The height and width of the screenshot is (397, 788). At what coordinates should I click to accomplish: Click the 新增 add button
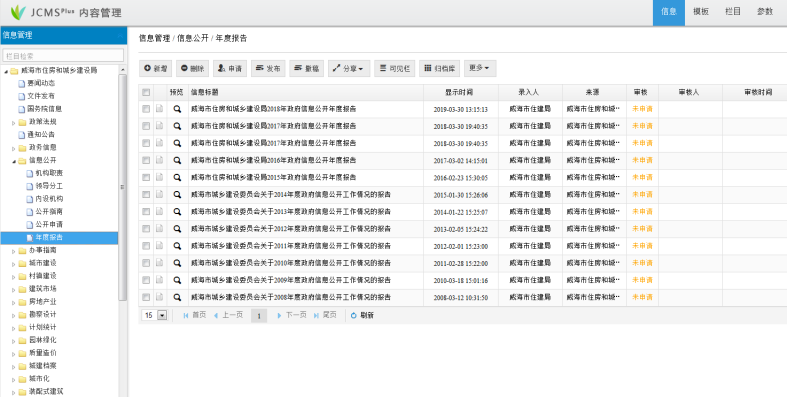(155, 68)
